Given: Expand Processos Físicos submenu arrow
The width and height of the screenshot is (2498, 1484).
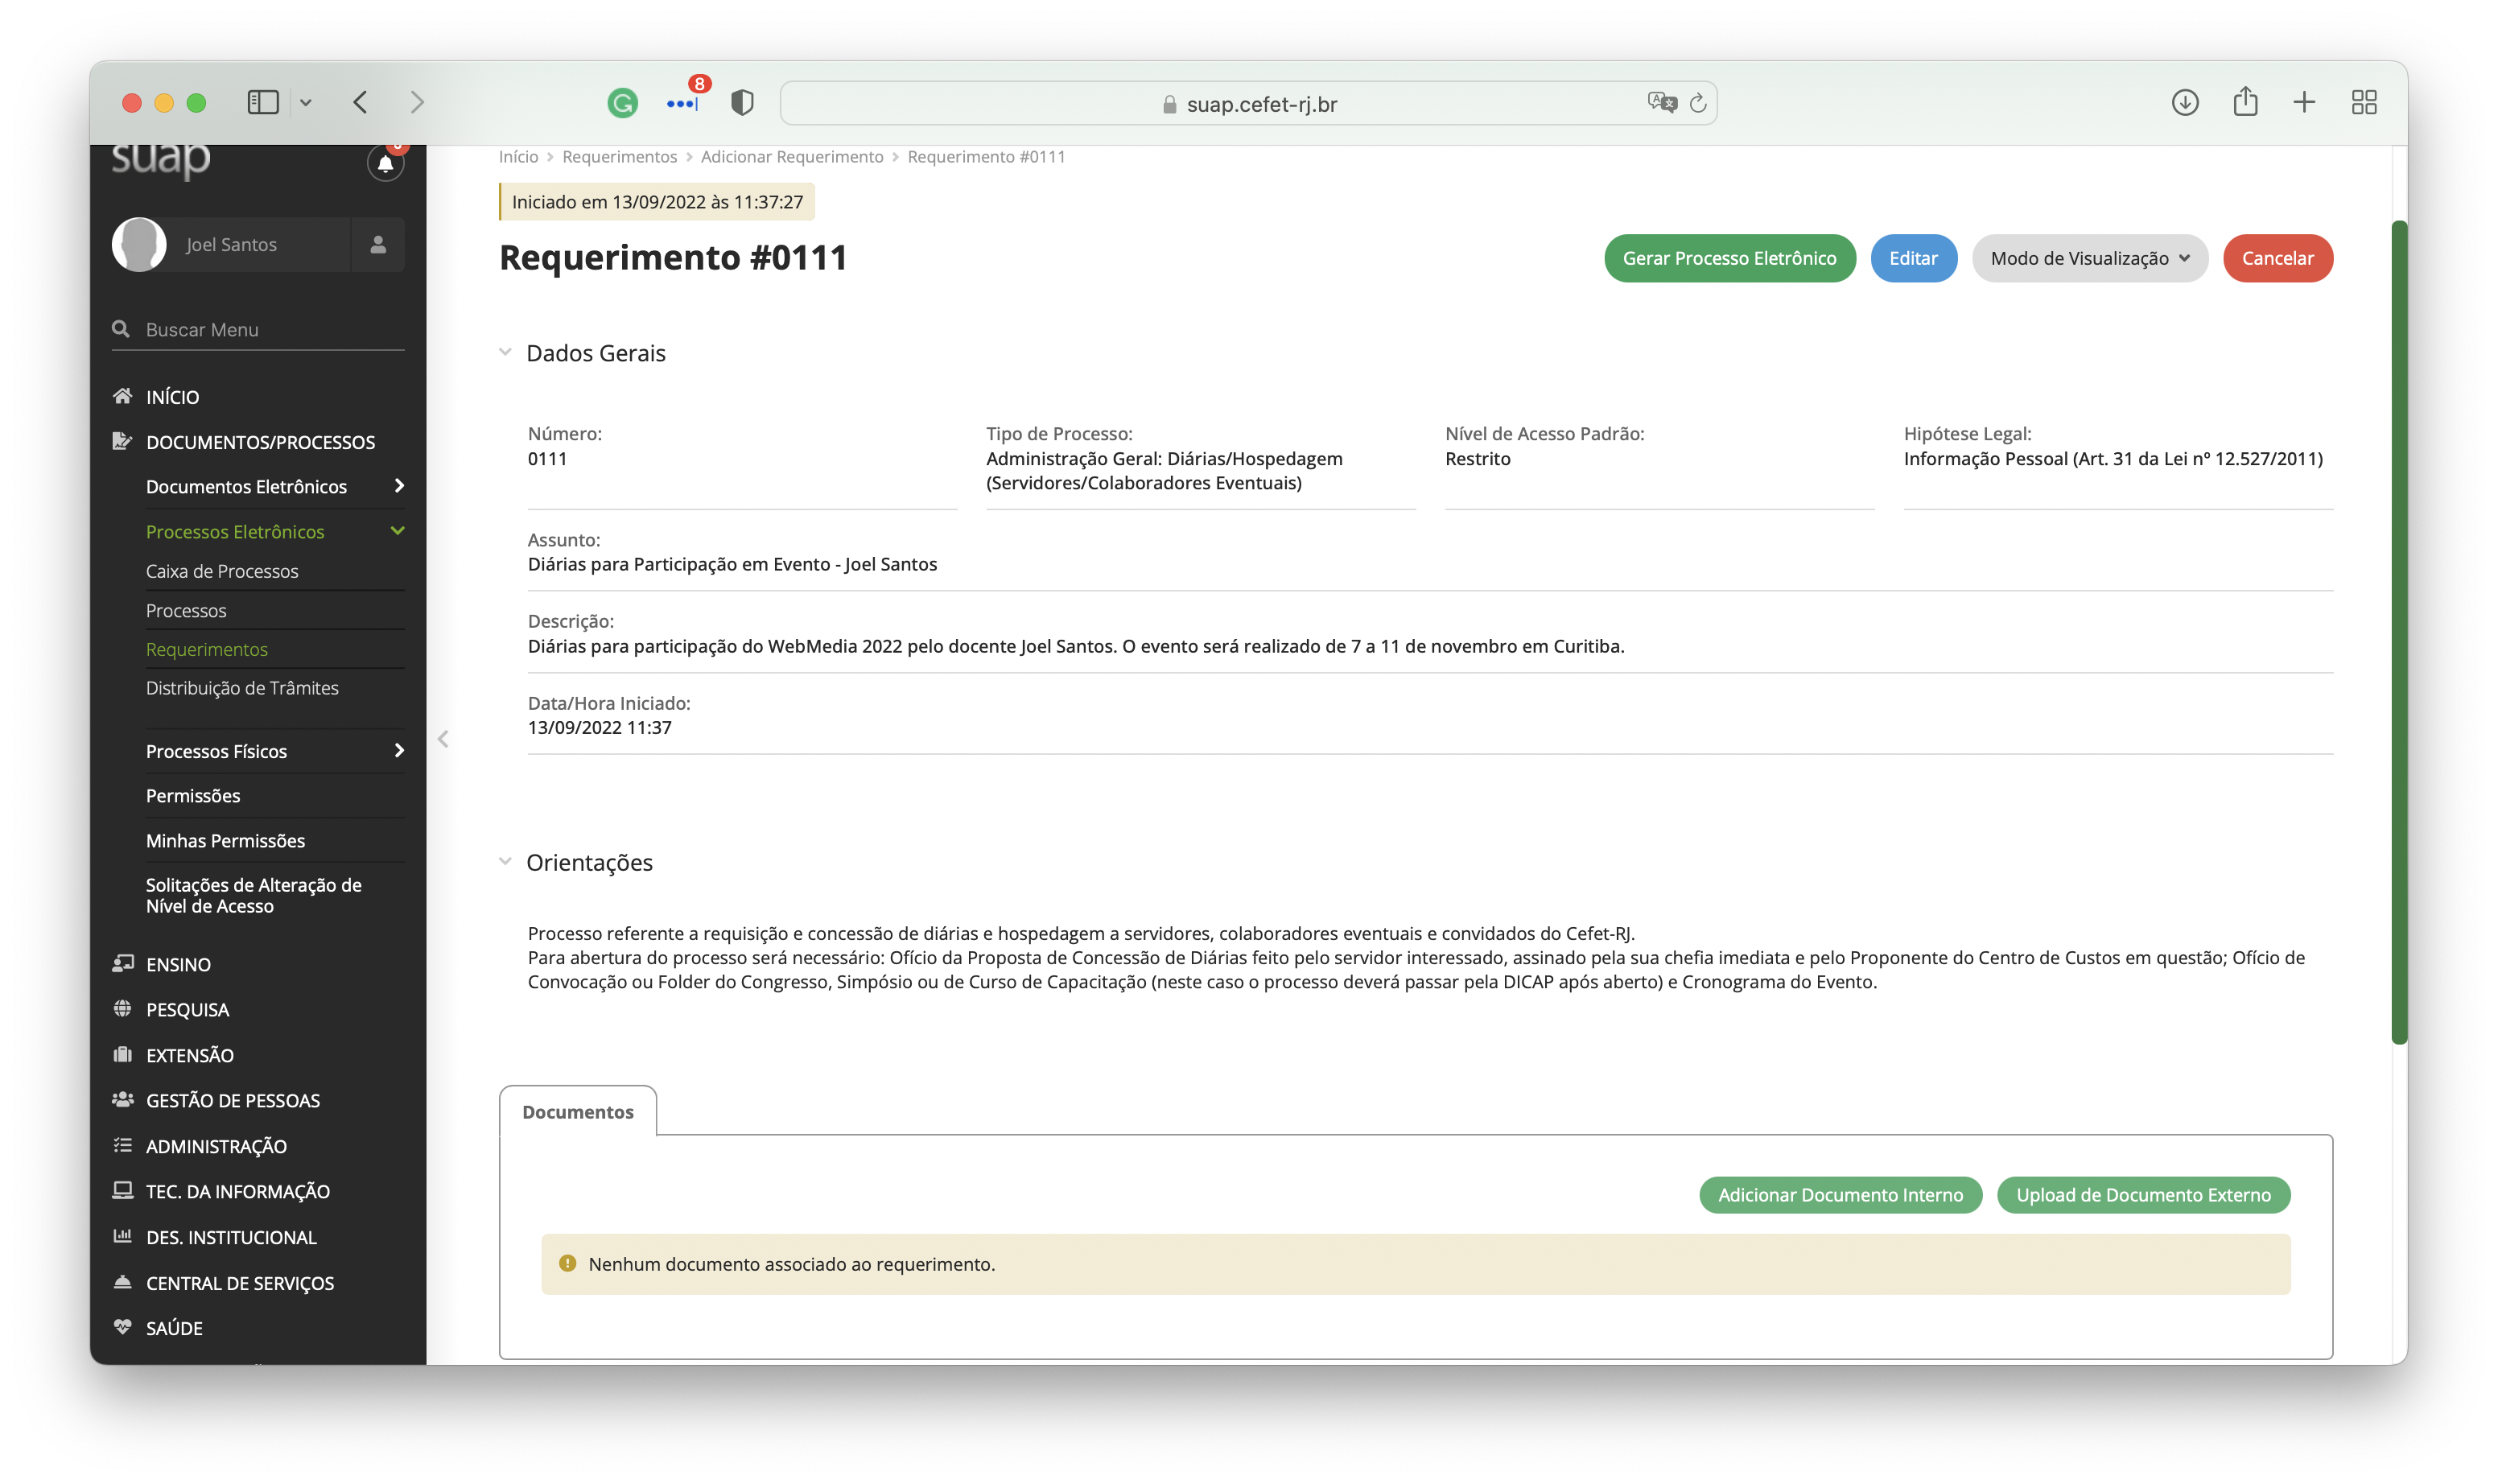Looking at the screenshot, I should pyautogui.click(x=399, y=751).
